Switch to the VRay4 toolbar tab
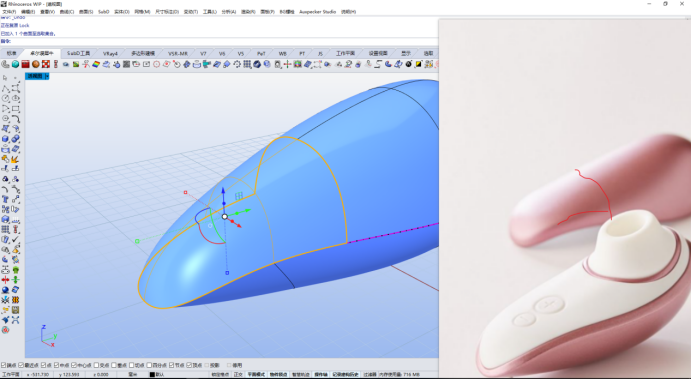The image size is (692, 380). pyautogui.click(x=110, y=53)
